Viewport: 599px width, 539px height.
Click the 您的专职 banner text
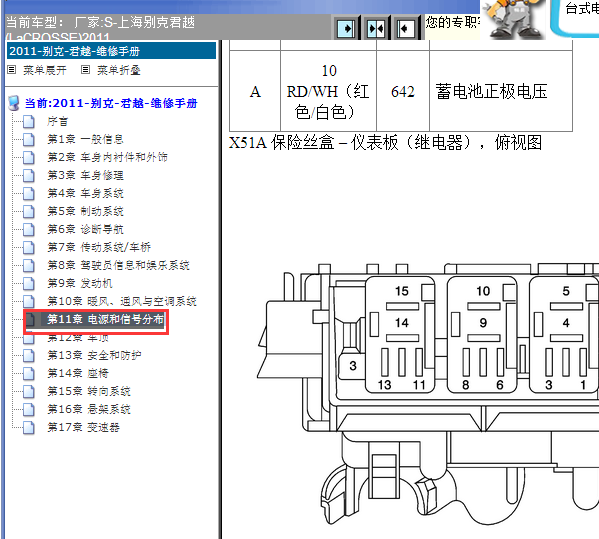452,22
